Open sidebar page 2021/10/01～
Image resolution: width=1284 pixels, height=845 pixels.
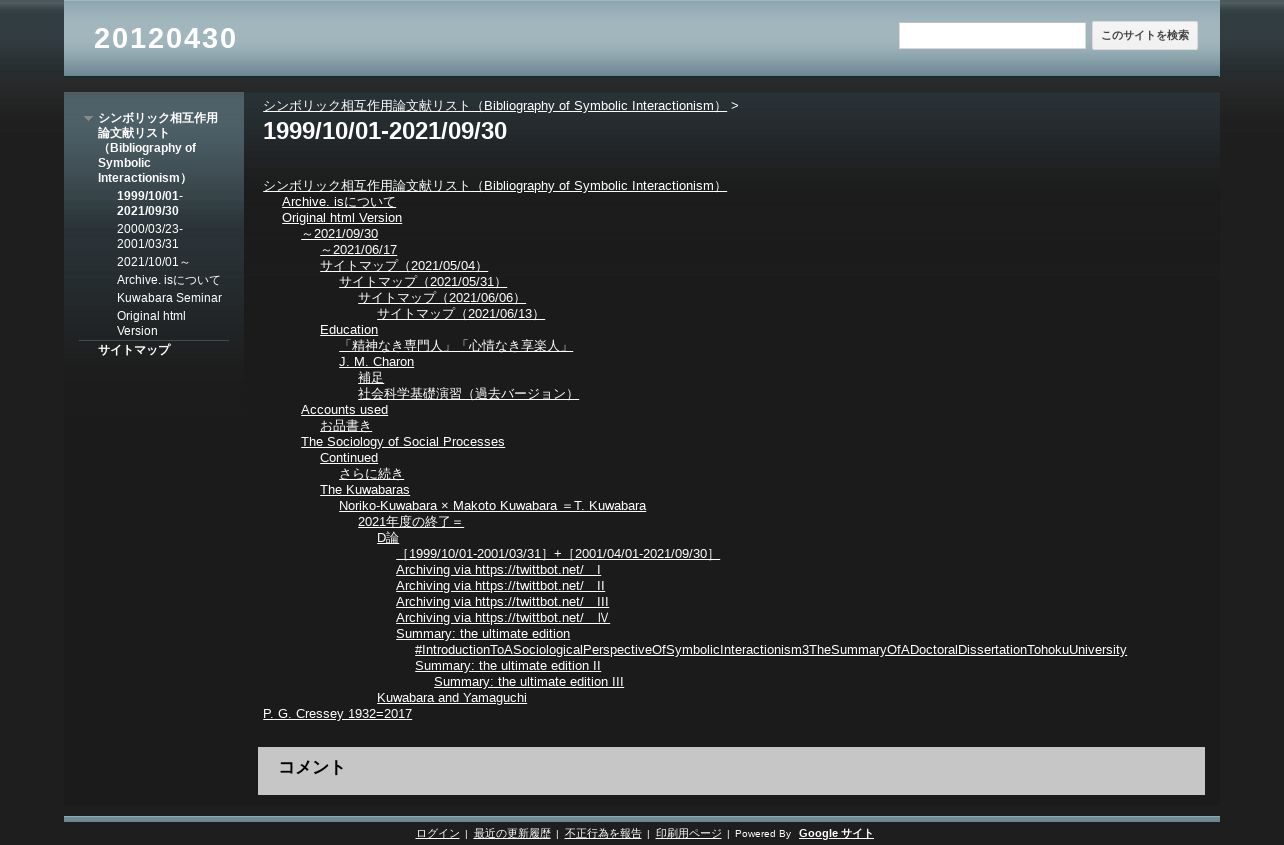(x=154, y=262)
